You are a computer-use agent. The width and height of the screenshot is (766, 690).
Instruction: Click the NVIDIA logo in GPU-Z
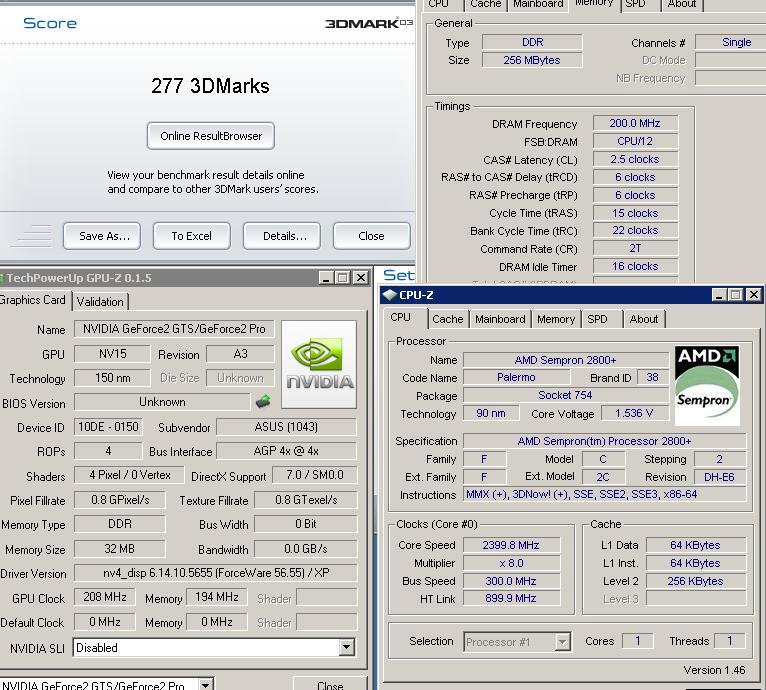click(319, 365)
